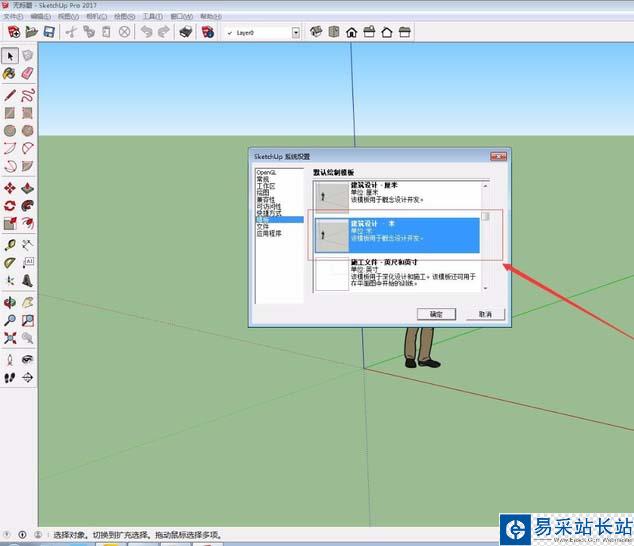Choose the Freehand squiggle tool

27,95
